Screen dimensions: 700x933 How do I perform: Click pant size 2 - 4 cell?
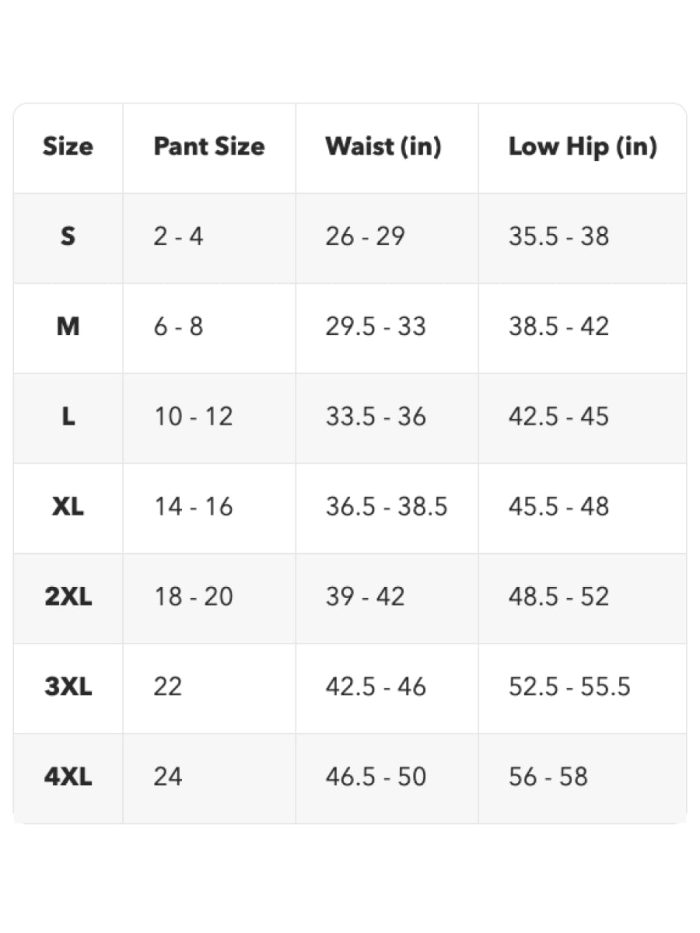(x=178, y=236)
